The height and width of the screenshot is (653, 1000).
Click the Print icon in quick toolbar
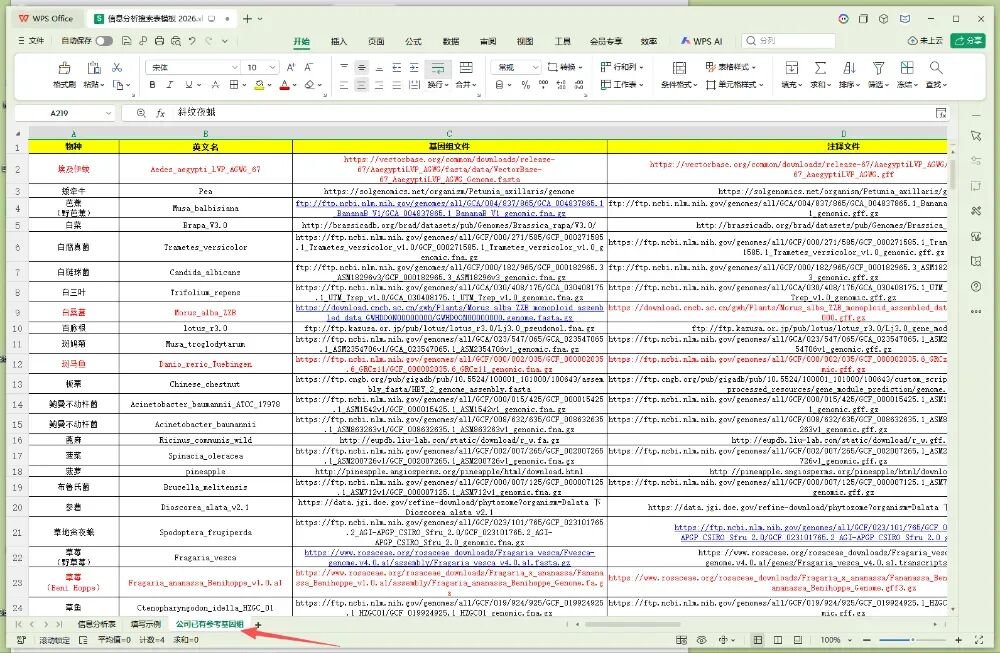159,41
